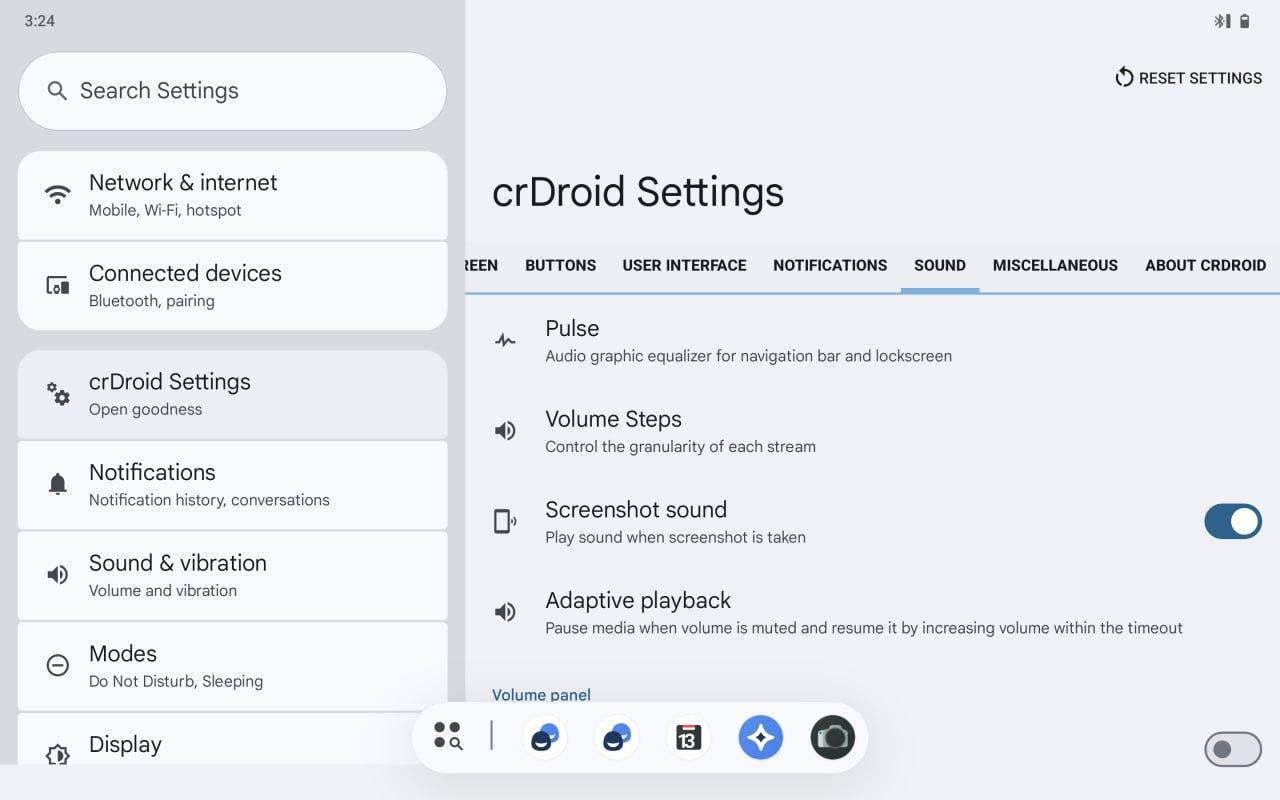Viewport: 1280px width, 800px height.
Task: Click the phone icon beside Screenshot sound
Action: click(505, 521)
